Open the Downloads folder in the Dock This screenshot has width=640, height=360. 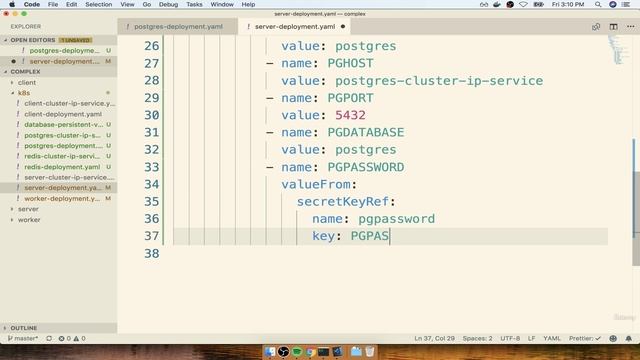point(356,351)
